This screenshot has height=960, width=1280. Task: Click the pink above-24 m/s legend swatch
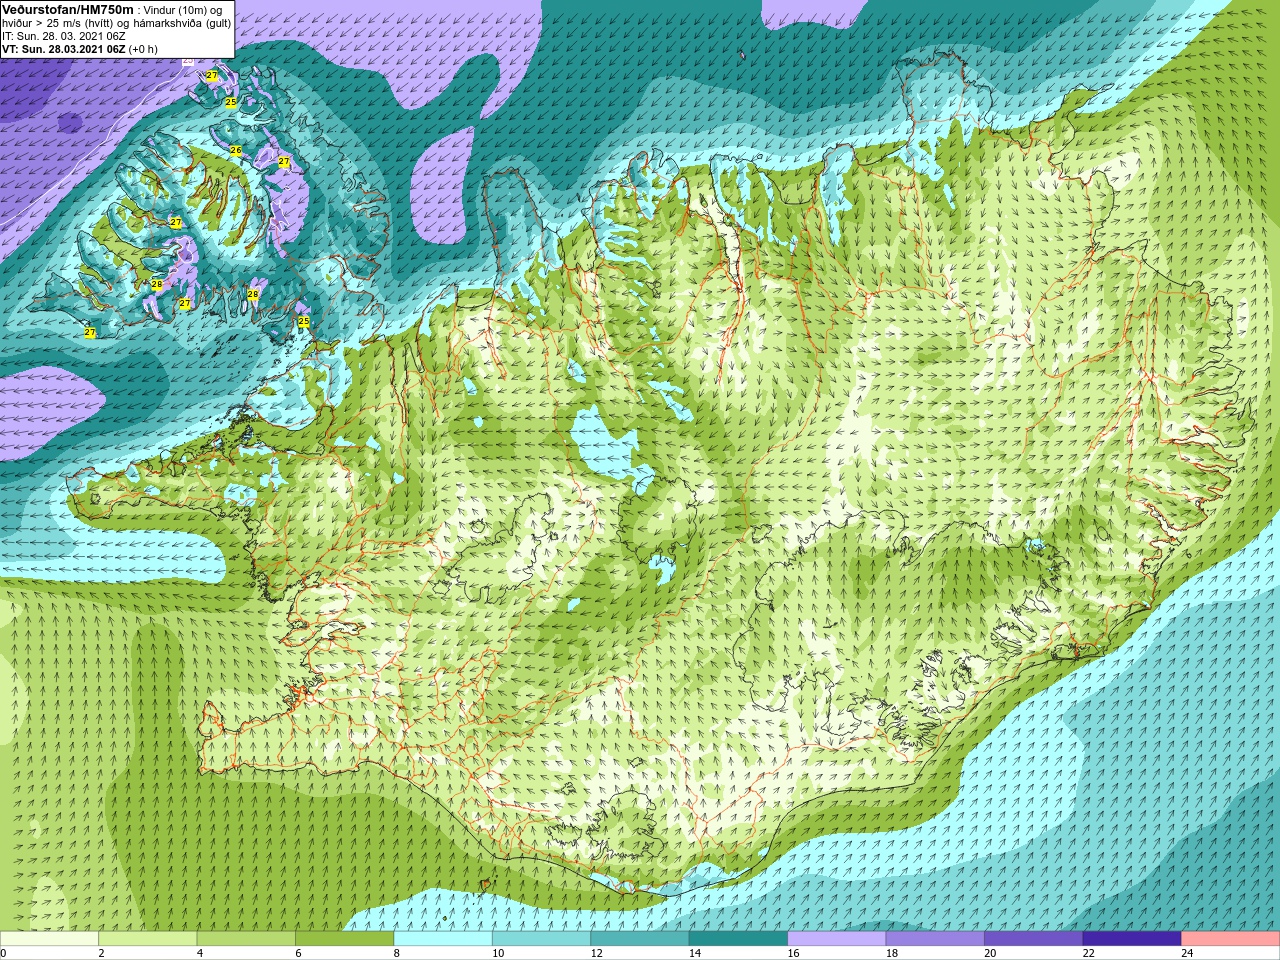[x=1231, y=939]
